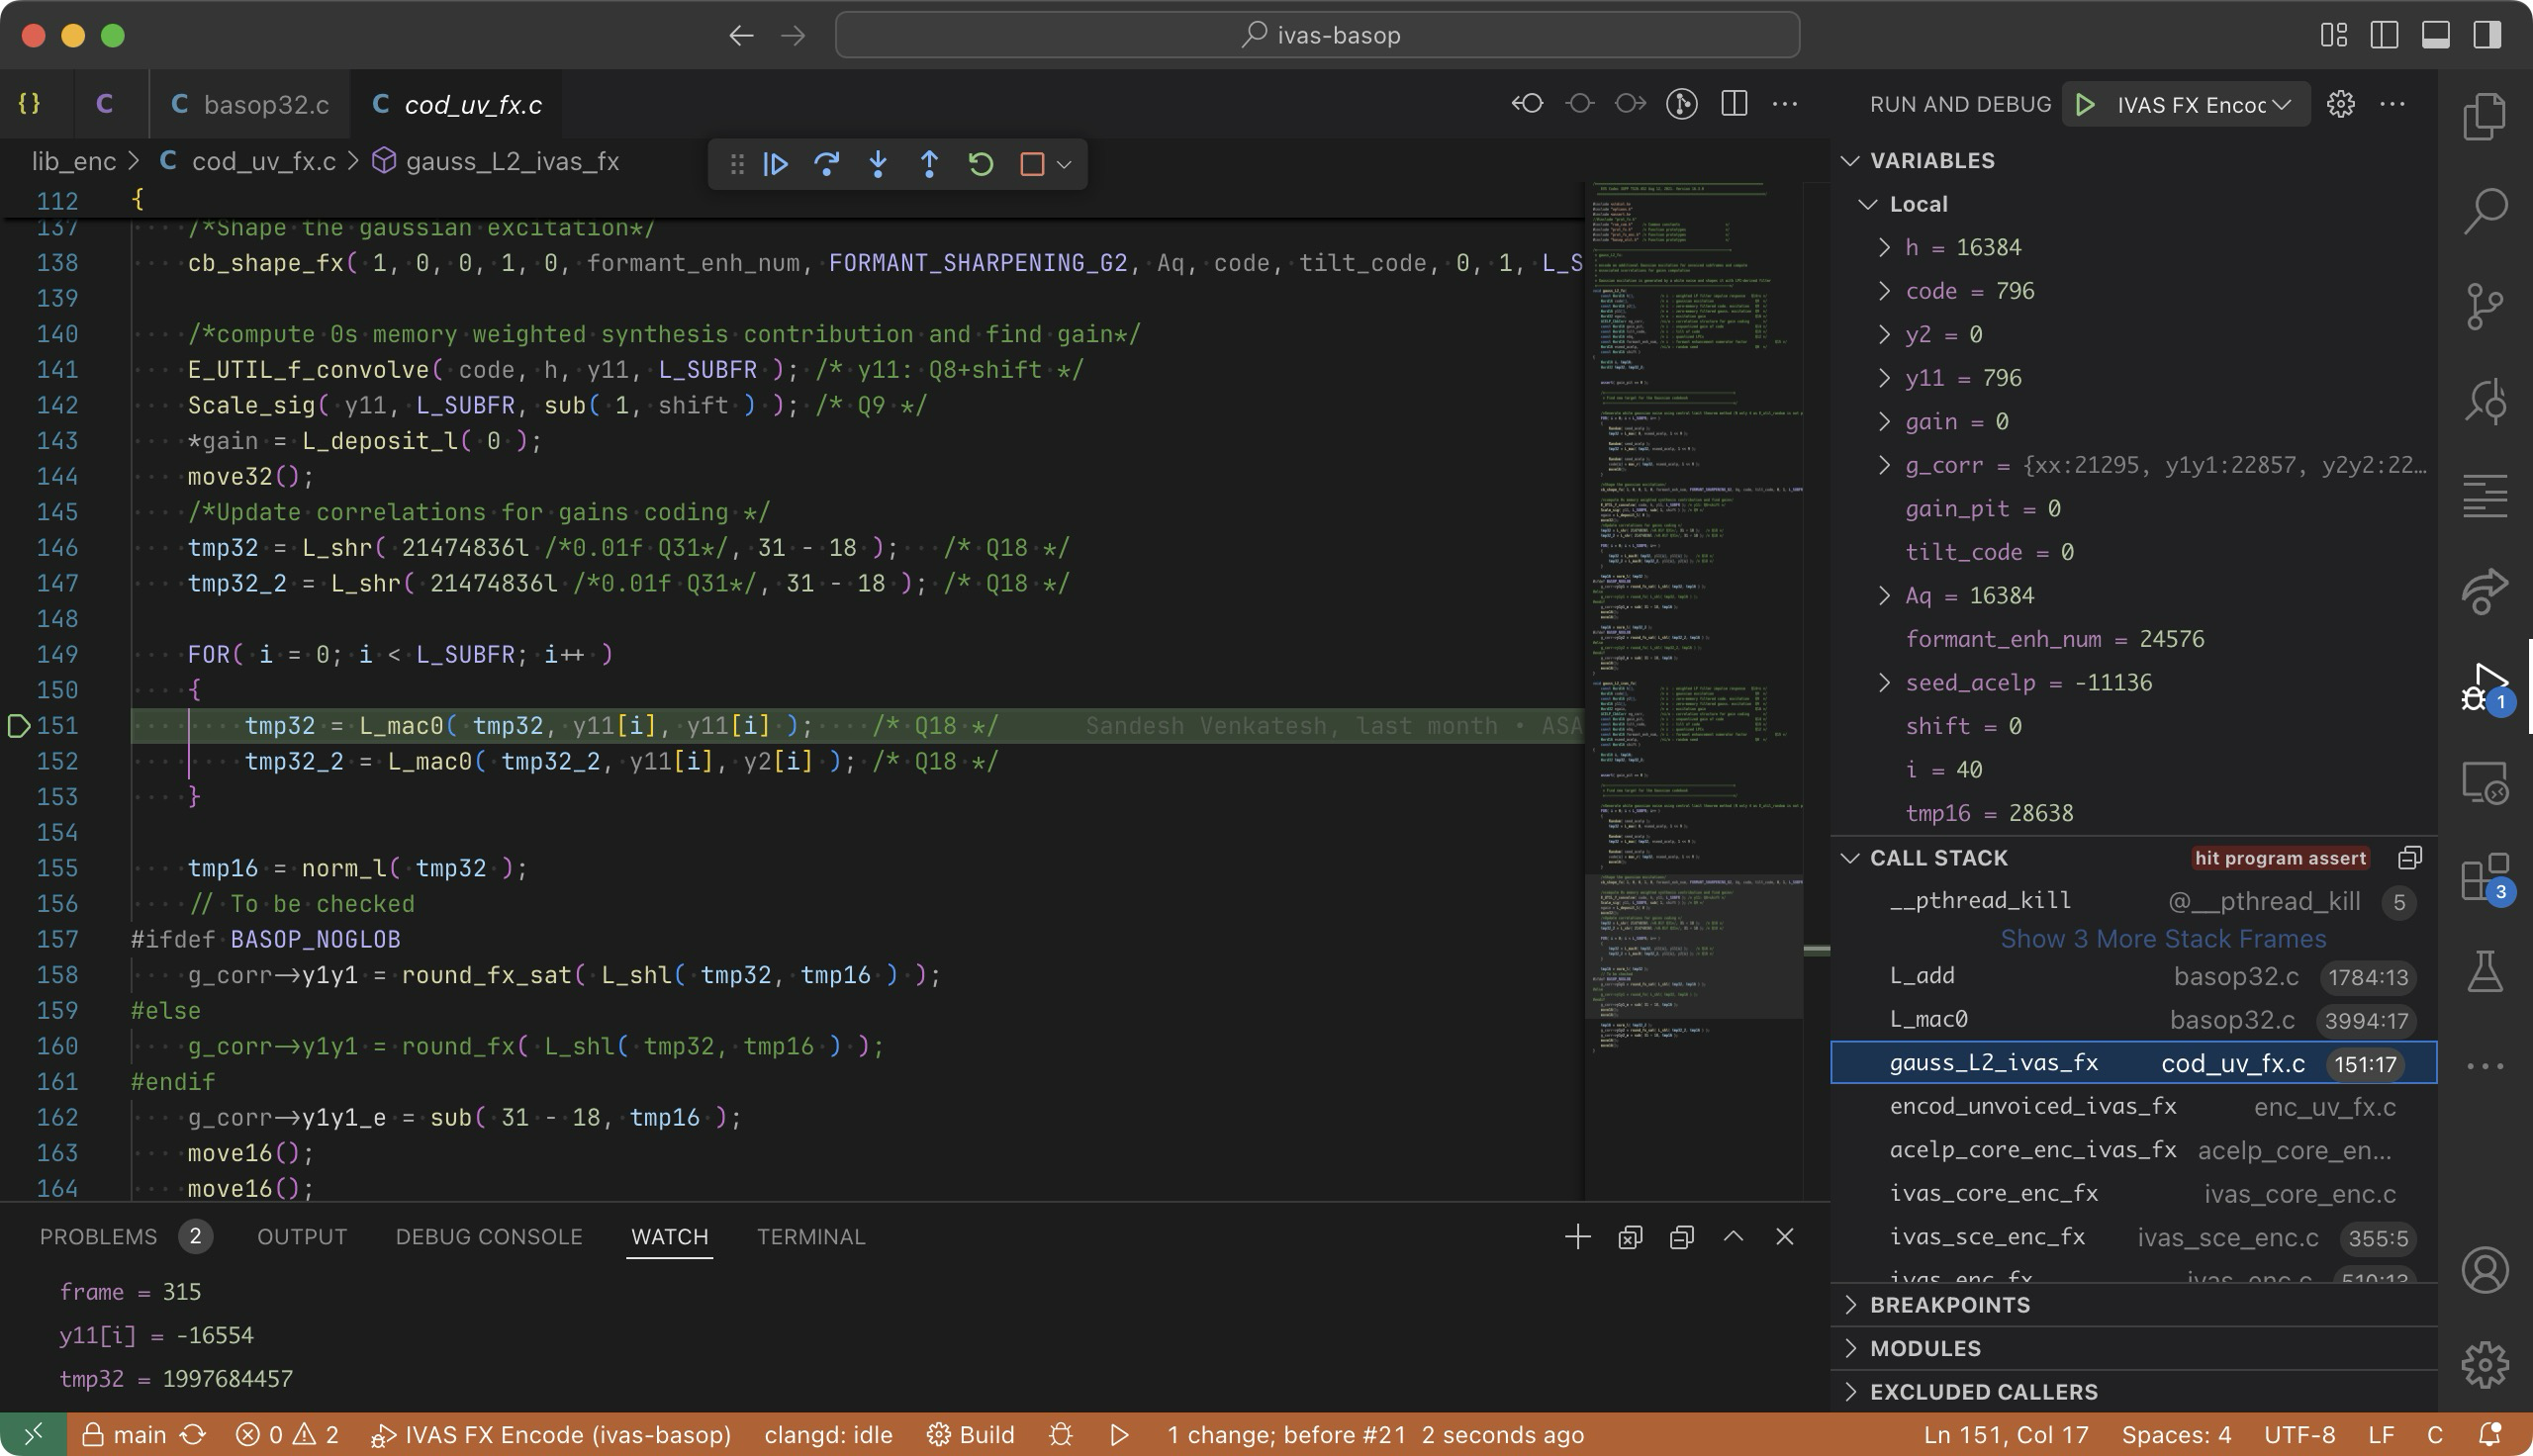Click the Step Into debug icon
This screenshot has height=1456, width=2533.
coord(878,164)
